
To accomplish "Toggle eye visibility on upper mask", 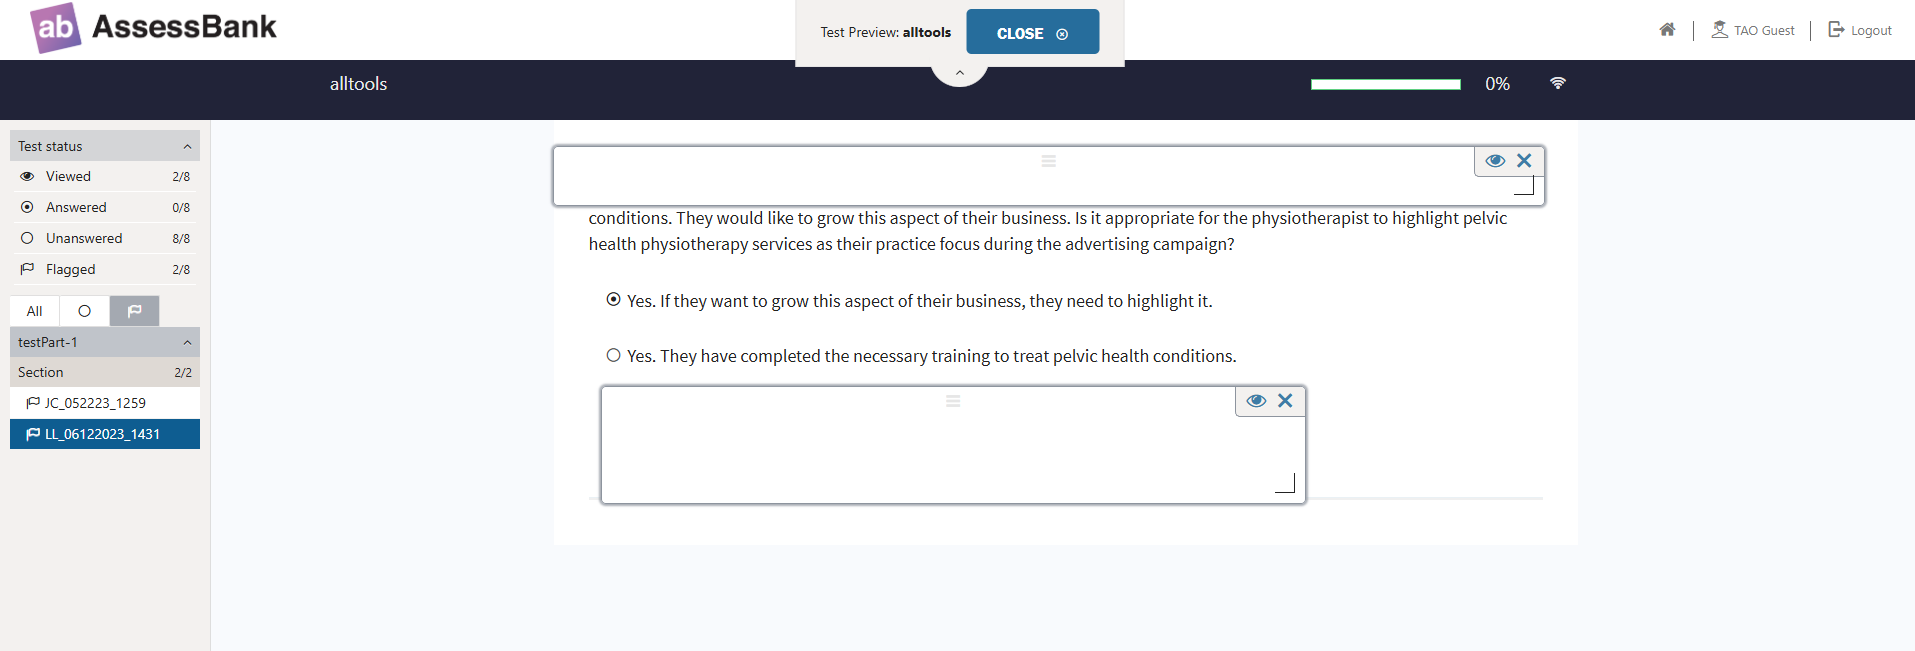I will point(1495,160).
